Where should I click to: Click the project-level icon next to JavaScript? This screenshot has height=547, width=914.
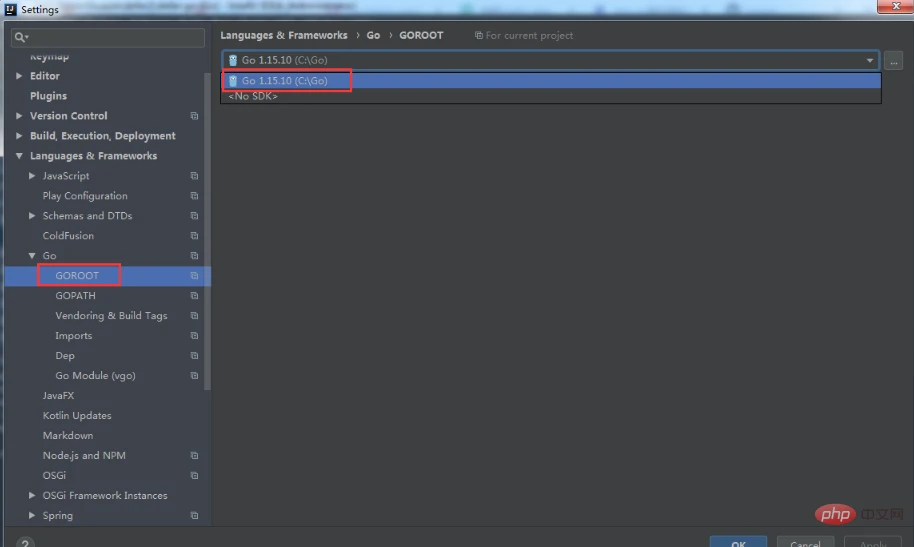coord(194,176)
